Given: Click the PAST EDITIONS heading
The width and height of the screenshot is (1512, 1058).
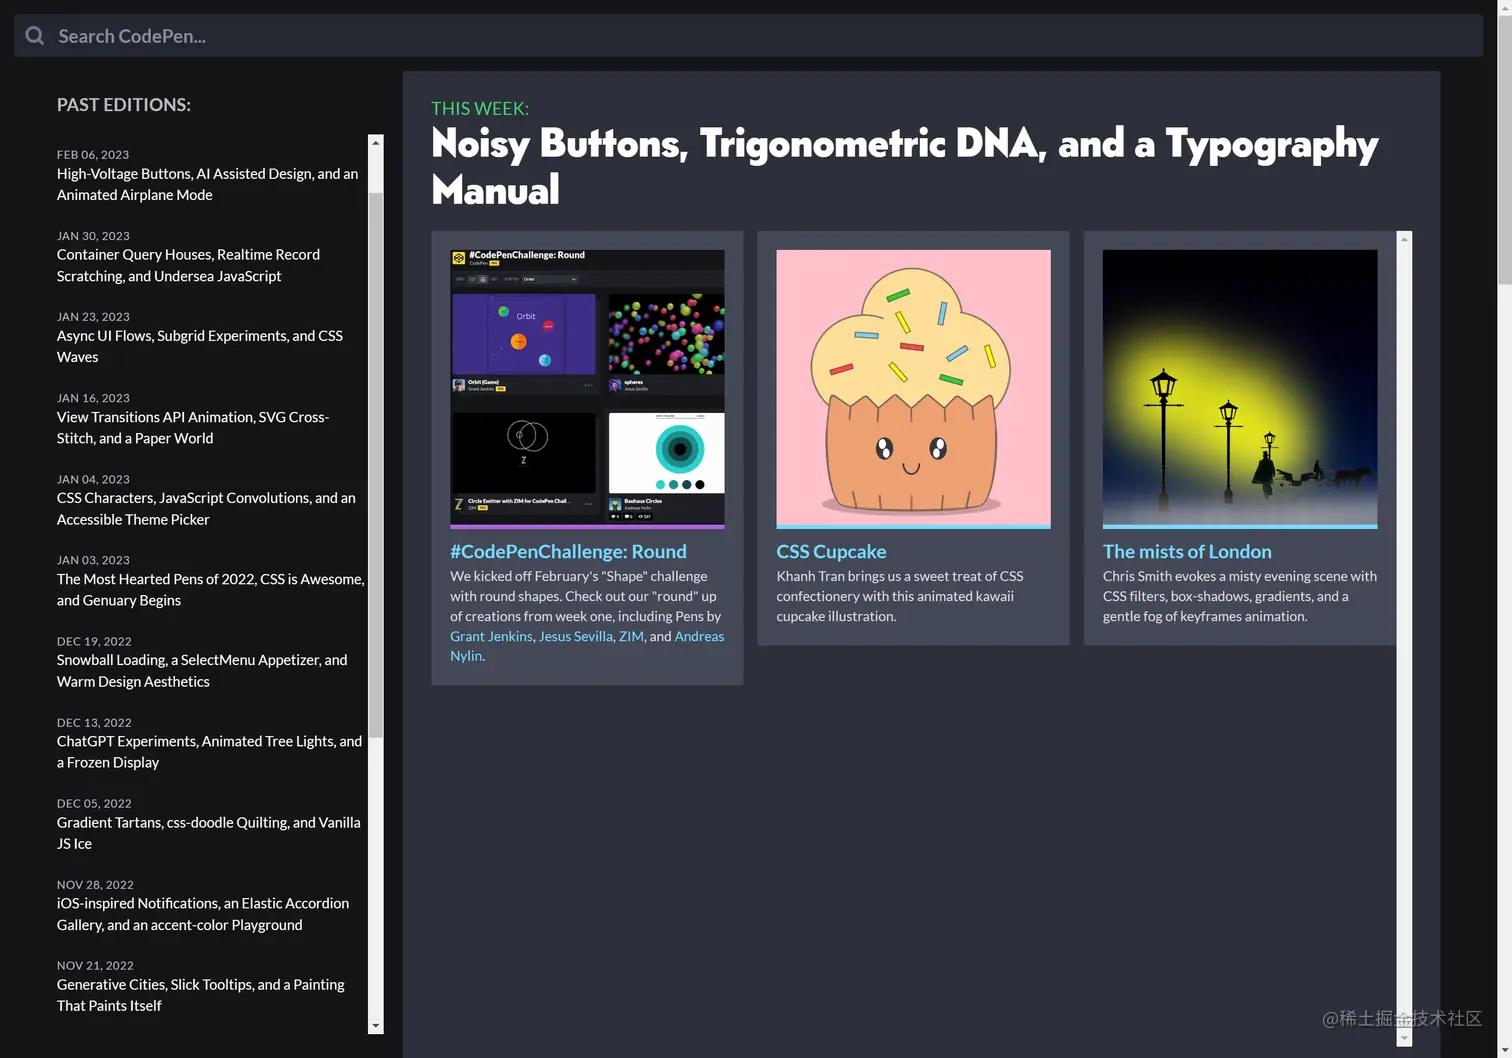Looking at the screenshot, I should click(124, 104).
